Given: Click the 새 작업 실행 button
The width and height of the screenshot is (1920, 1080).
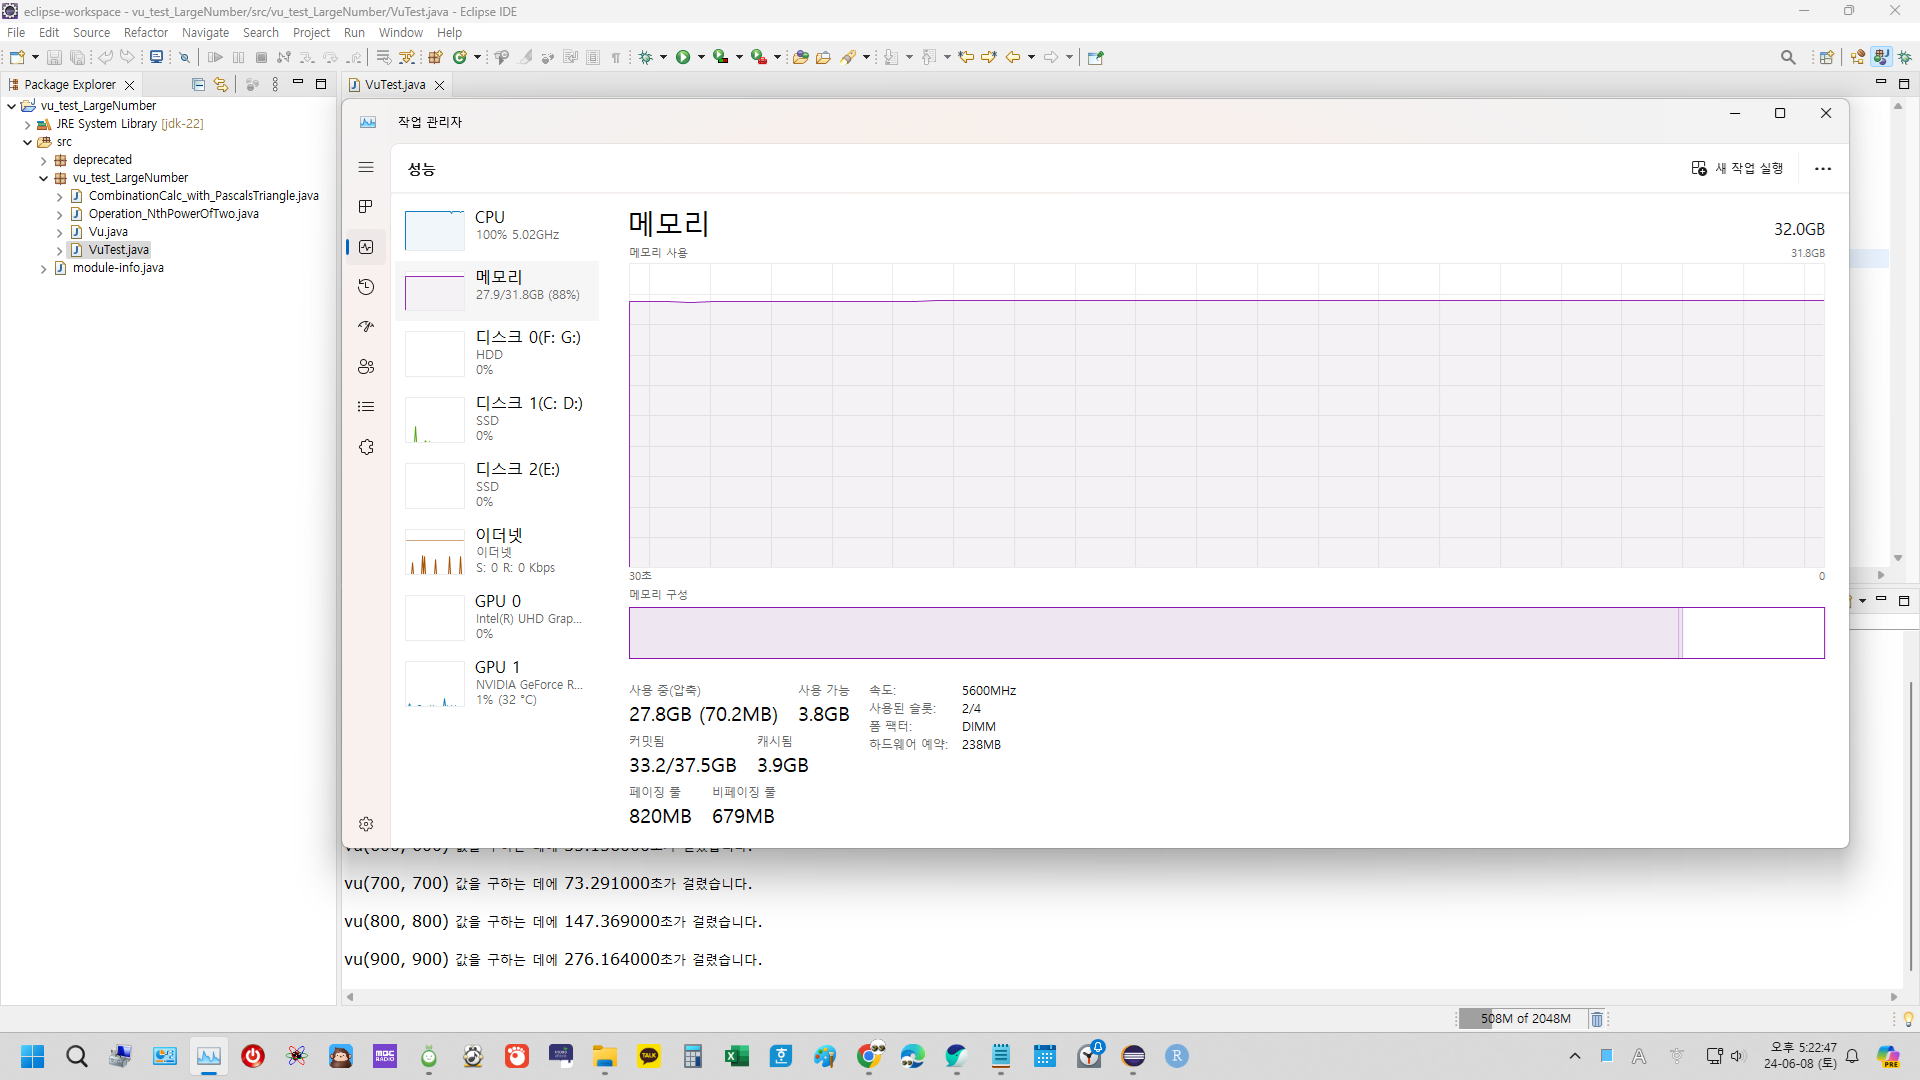Looking at the screenshot, I should tap(1738, 168).
